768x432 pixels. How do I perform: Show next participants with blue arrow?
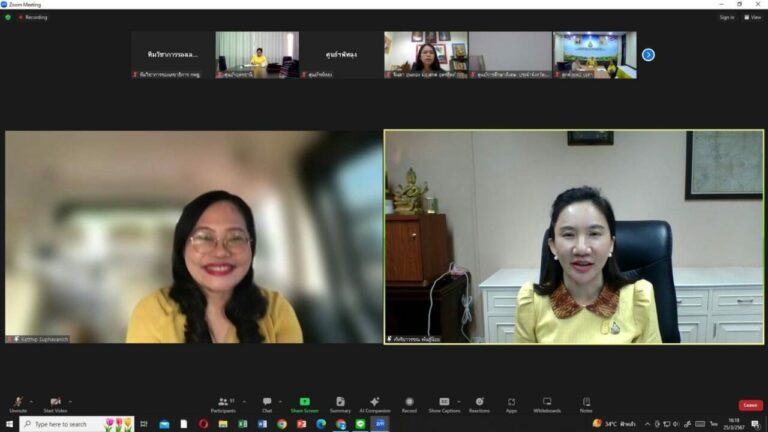[x=648, y=55]
